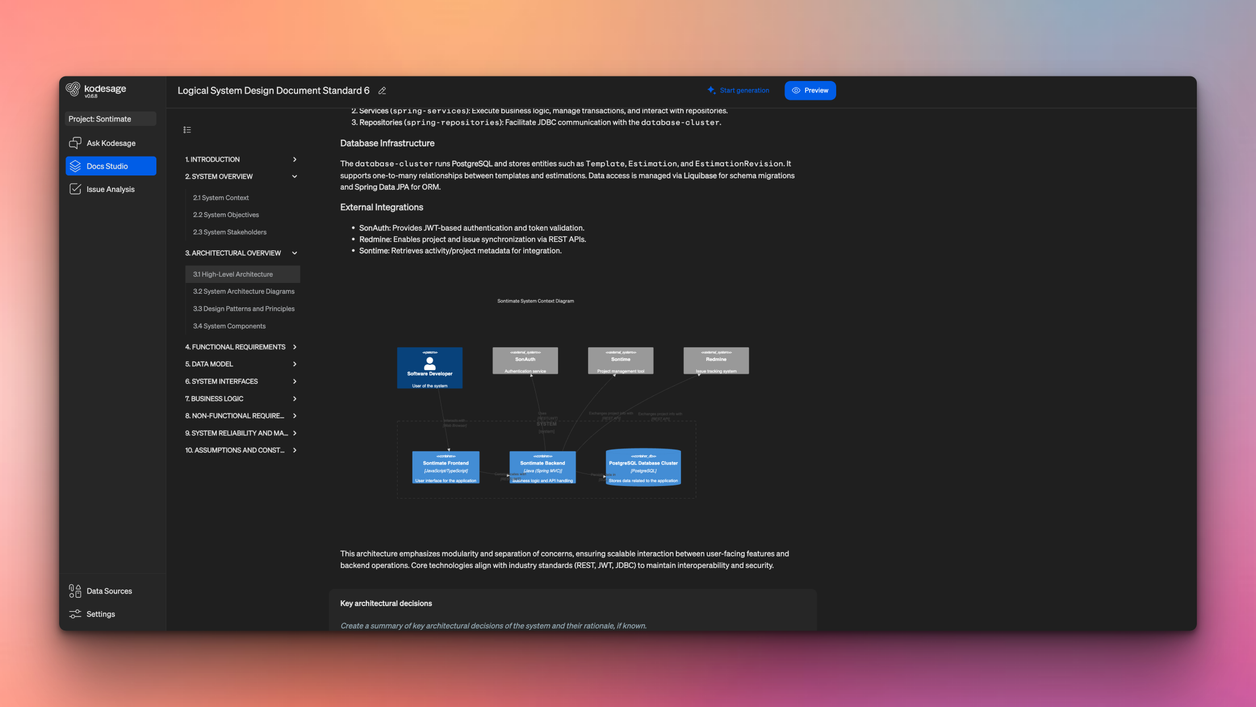This screenshot has width=1256, height=707.
Task: Collapse the 2. SYSTEM OVERVIEW section
Action: [x=294, y=176]
